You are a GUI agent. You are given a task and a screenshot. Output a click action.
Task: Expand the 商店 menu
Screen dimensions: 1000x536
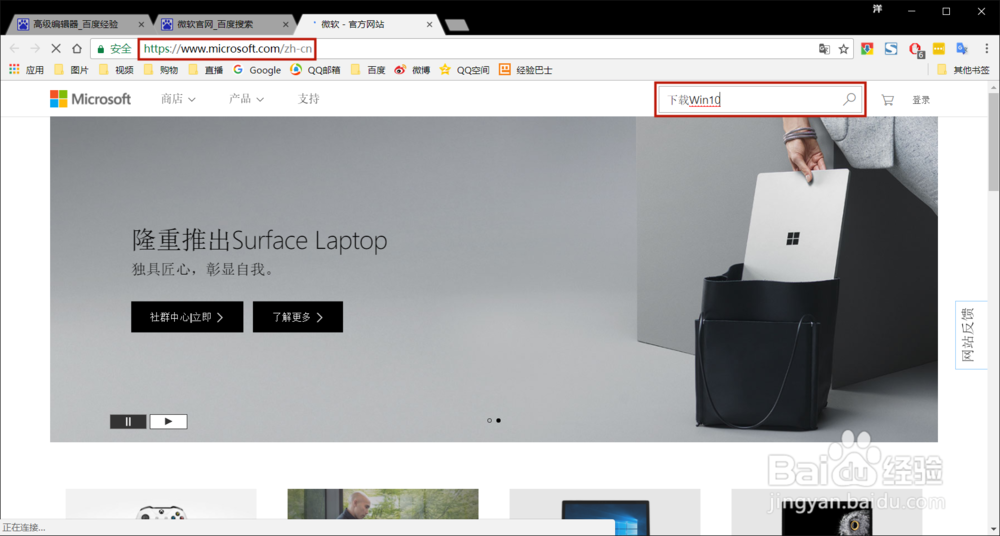pyautogui.click(x=178, y=99)
